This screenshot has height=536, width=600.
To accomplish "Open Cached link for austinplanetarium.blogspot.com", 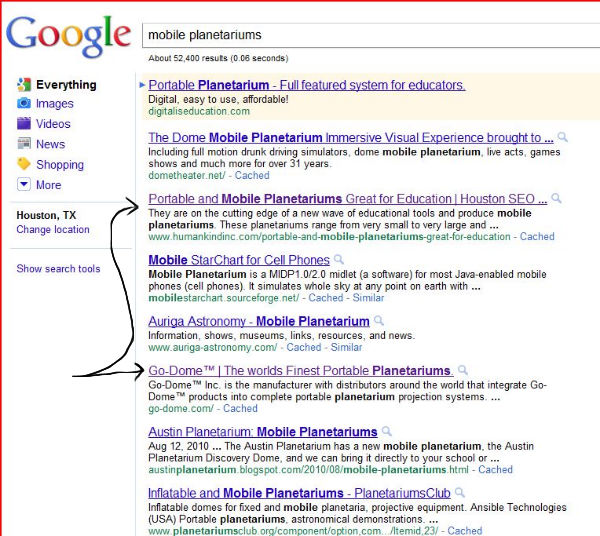I will click(x=495, y=470).
